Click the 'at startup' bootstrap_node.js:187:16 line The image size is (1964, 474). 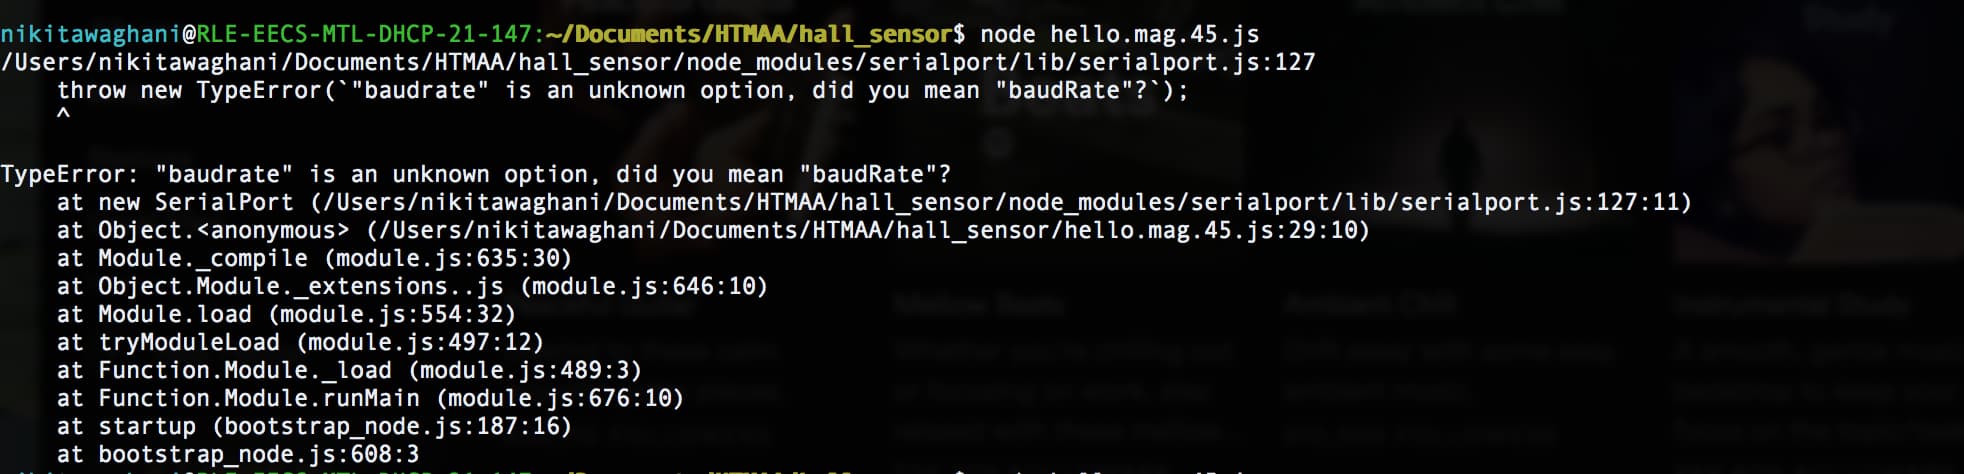coord(314,427)
